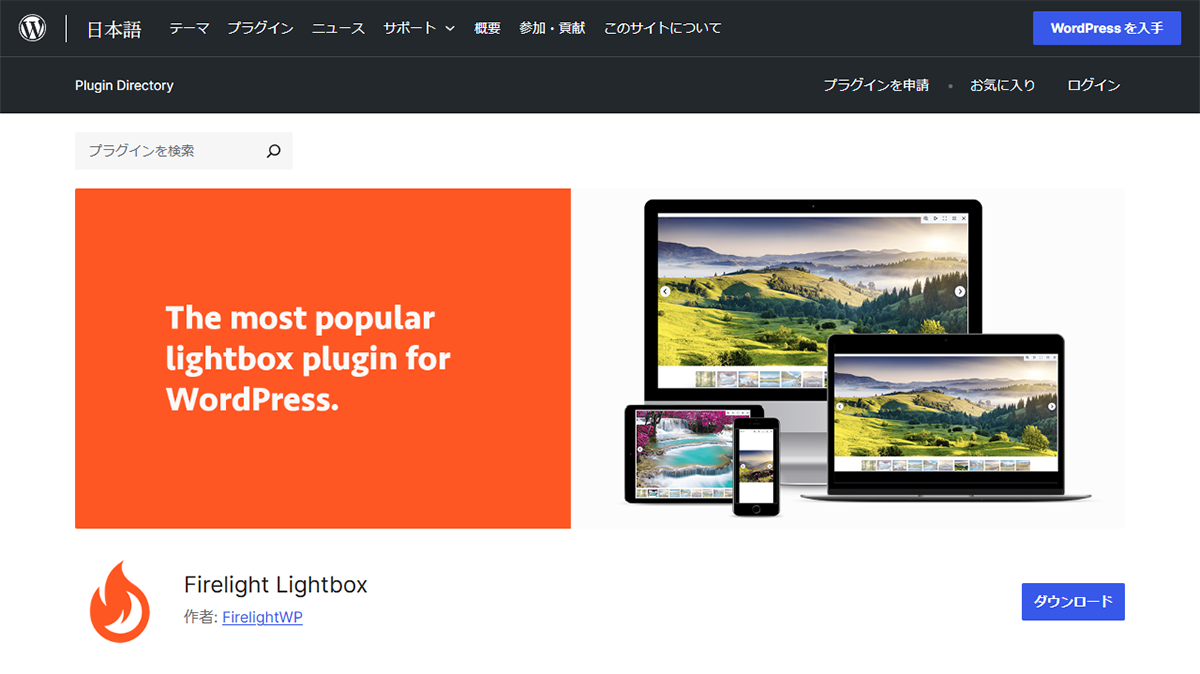
Task: Open the テーマ menu item
Action: [x=189, y=28]
